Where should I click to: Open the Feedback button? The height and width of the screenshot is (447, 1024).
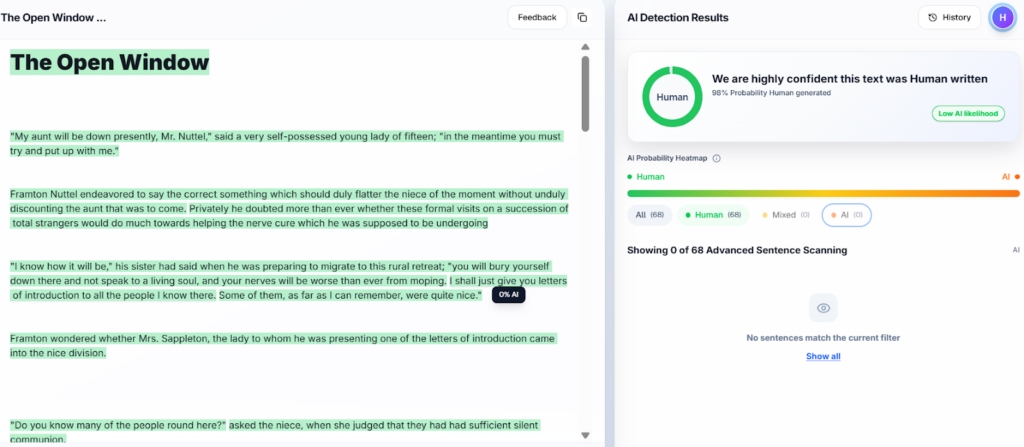point(537,18)
